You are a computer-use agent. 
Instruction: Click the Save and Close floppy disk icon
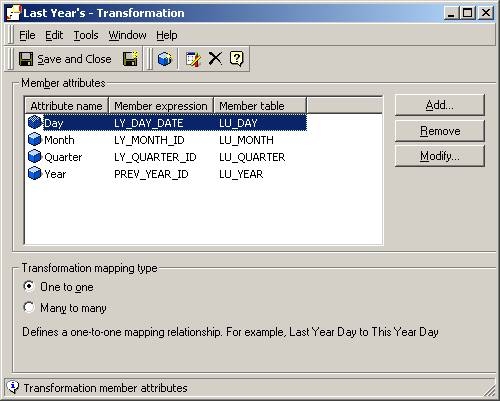point(26,59)
